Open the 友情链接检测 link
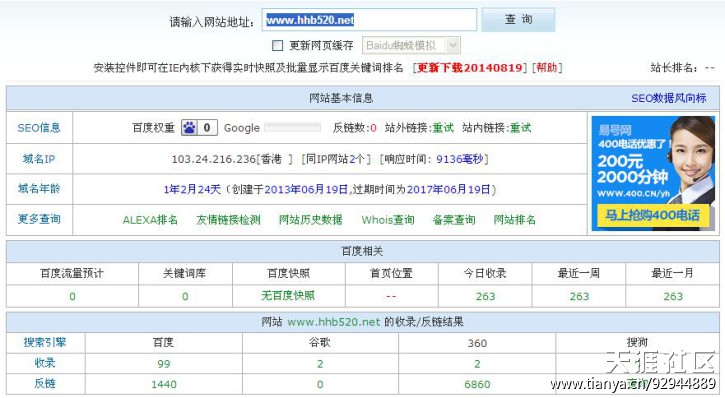 [228, 220]
